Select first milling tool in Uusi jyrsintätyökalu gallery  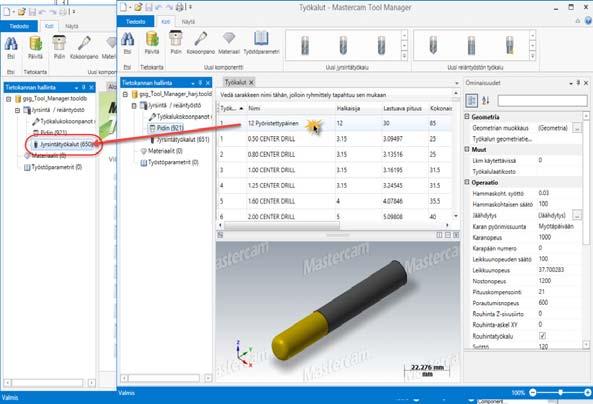tap(305, 45)
